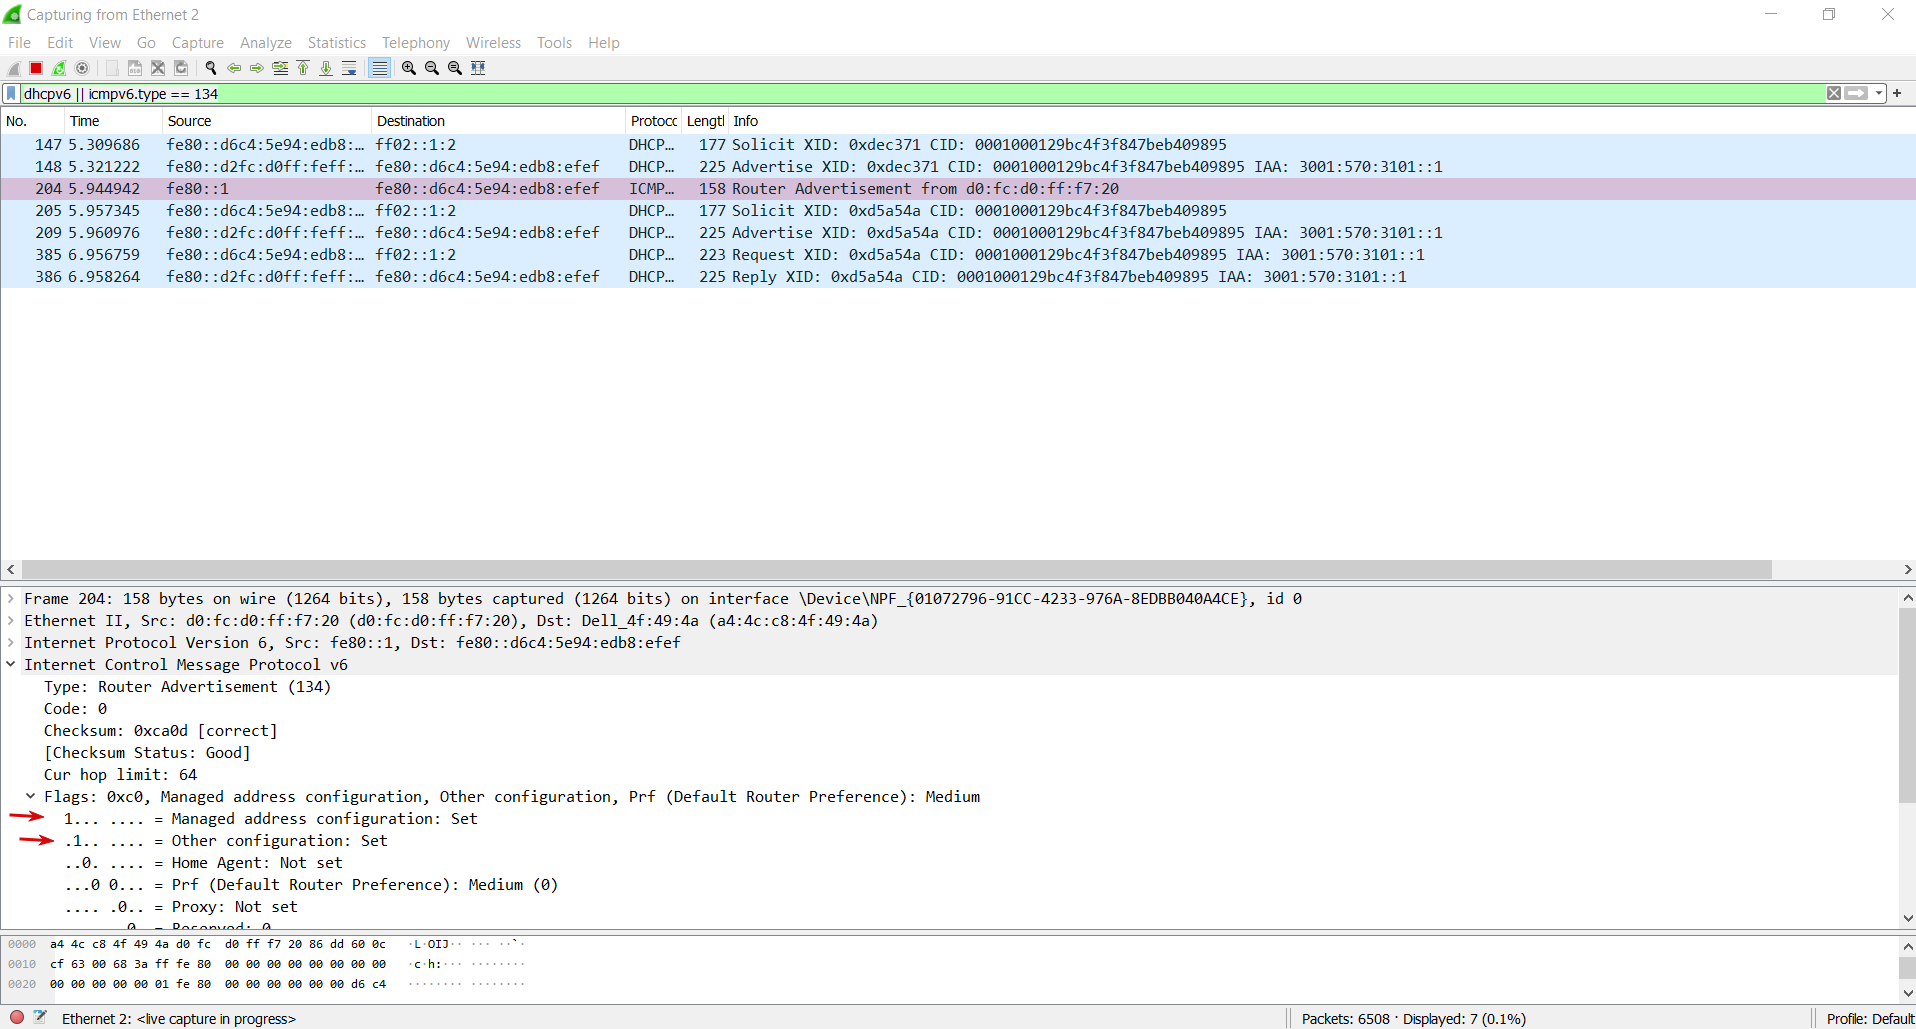
Task: Click the go to specified packet icon
Action: (280, 68)
